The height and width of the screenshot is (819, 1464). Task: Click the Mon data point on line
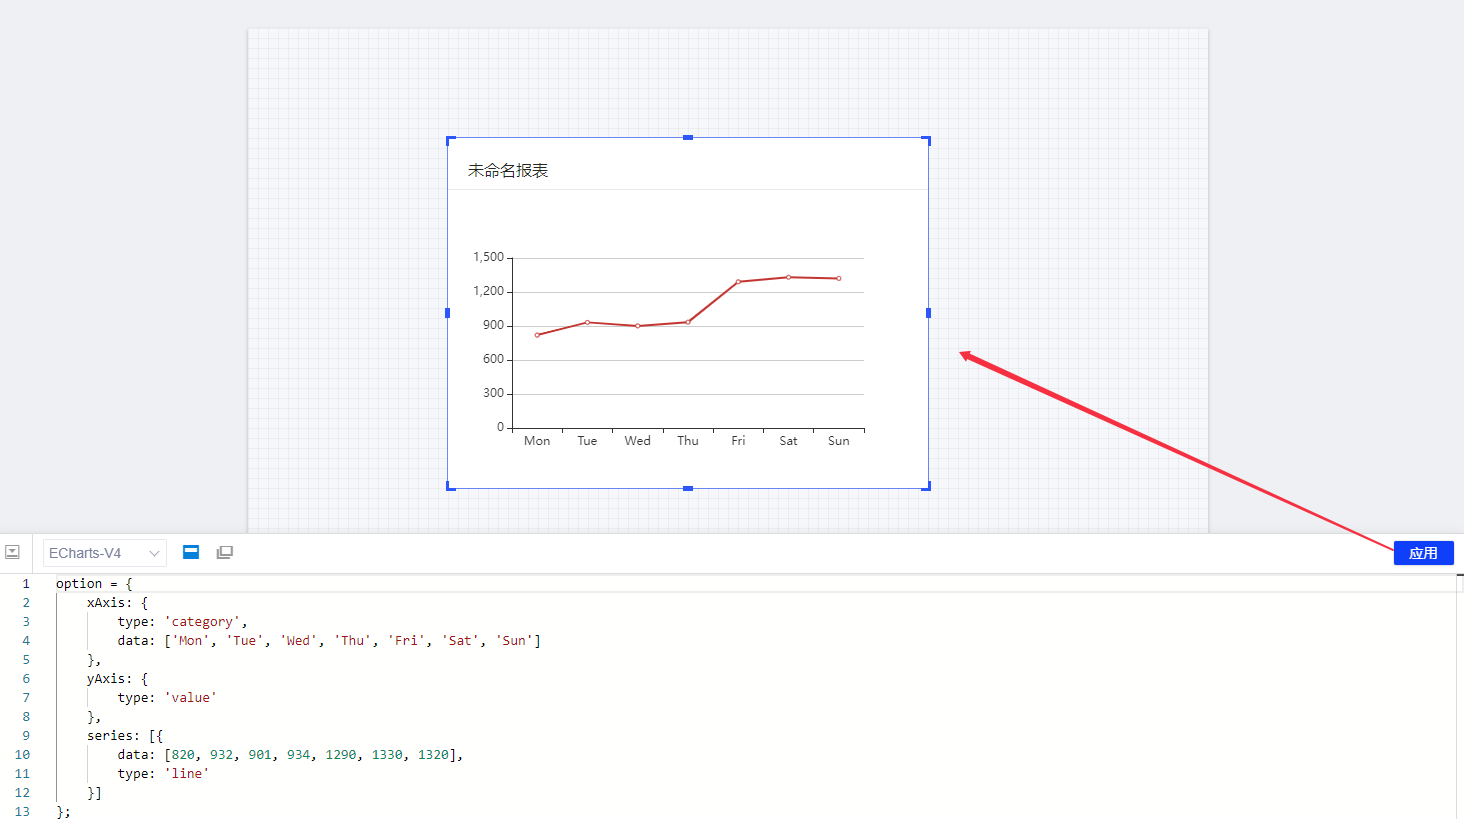(x=537, y=335)
